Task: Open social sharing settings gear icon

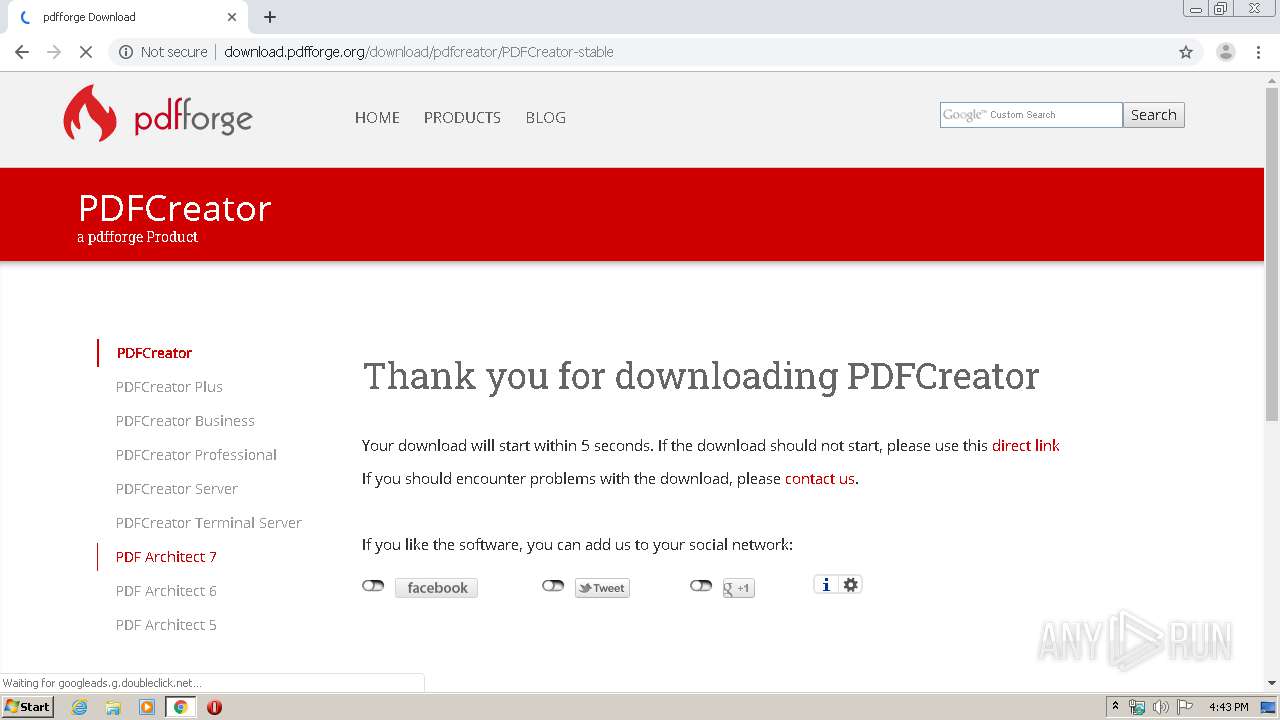Action: coord(850,585)
